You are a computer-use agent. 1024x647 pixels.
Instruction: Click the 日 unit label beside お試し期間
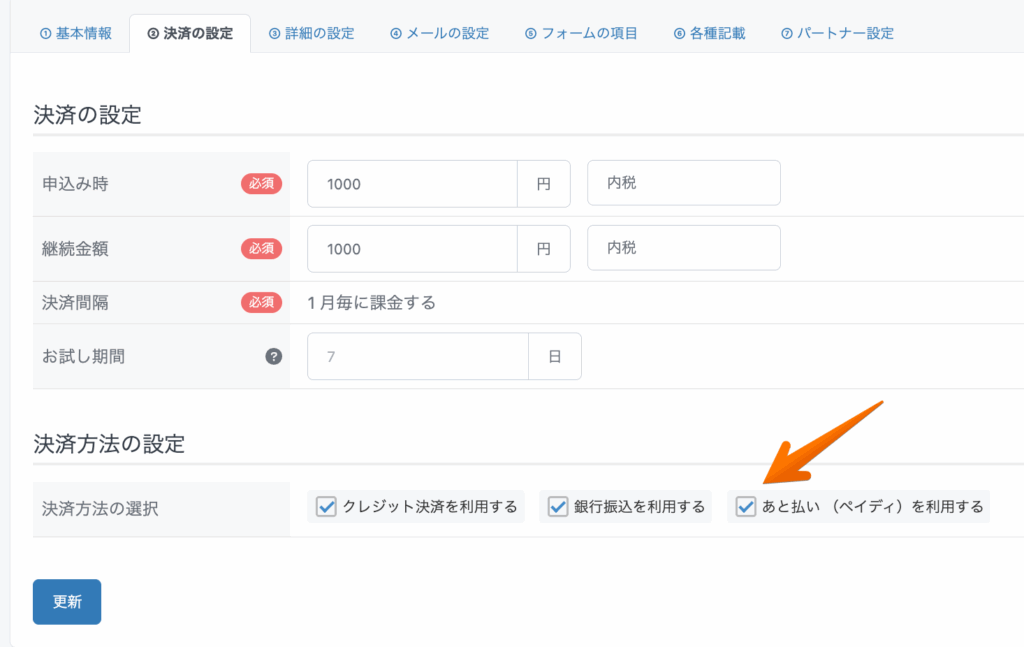click(x=555, y=357)
